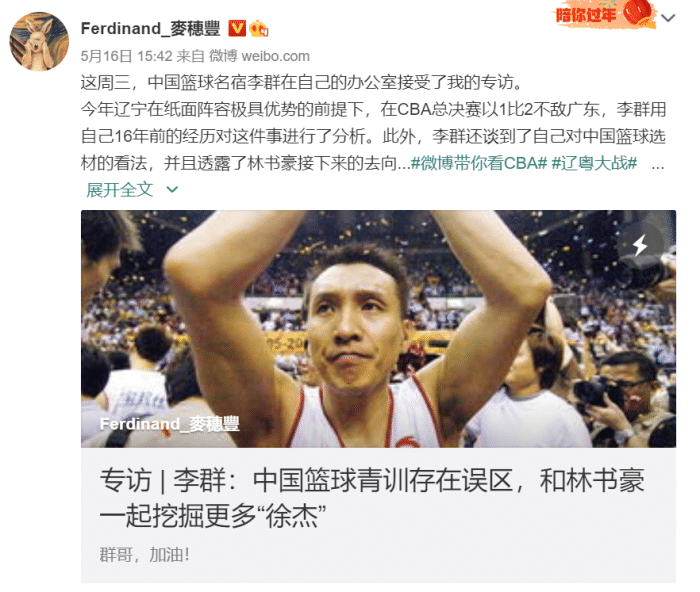
Task: Click the article subtitle 群哥，加油!
Action: tap(145, 555)
